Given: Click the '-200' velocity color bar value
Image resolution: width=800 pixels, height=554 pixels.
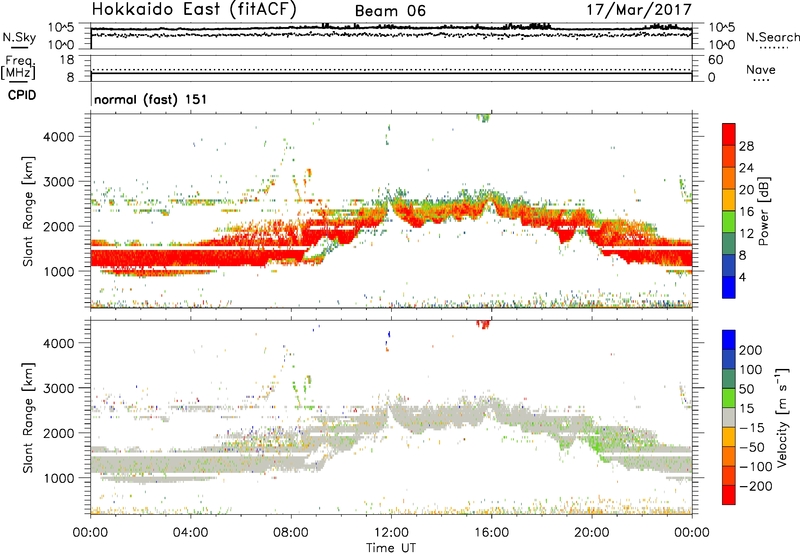Looking at the screenshot, I should [x=756, y=486].
